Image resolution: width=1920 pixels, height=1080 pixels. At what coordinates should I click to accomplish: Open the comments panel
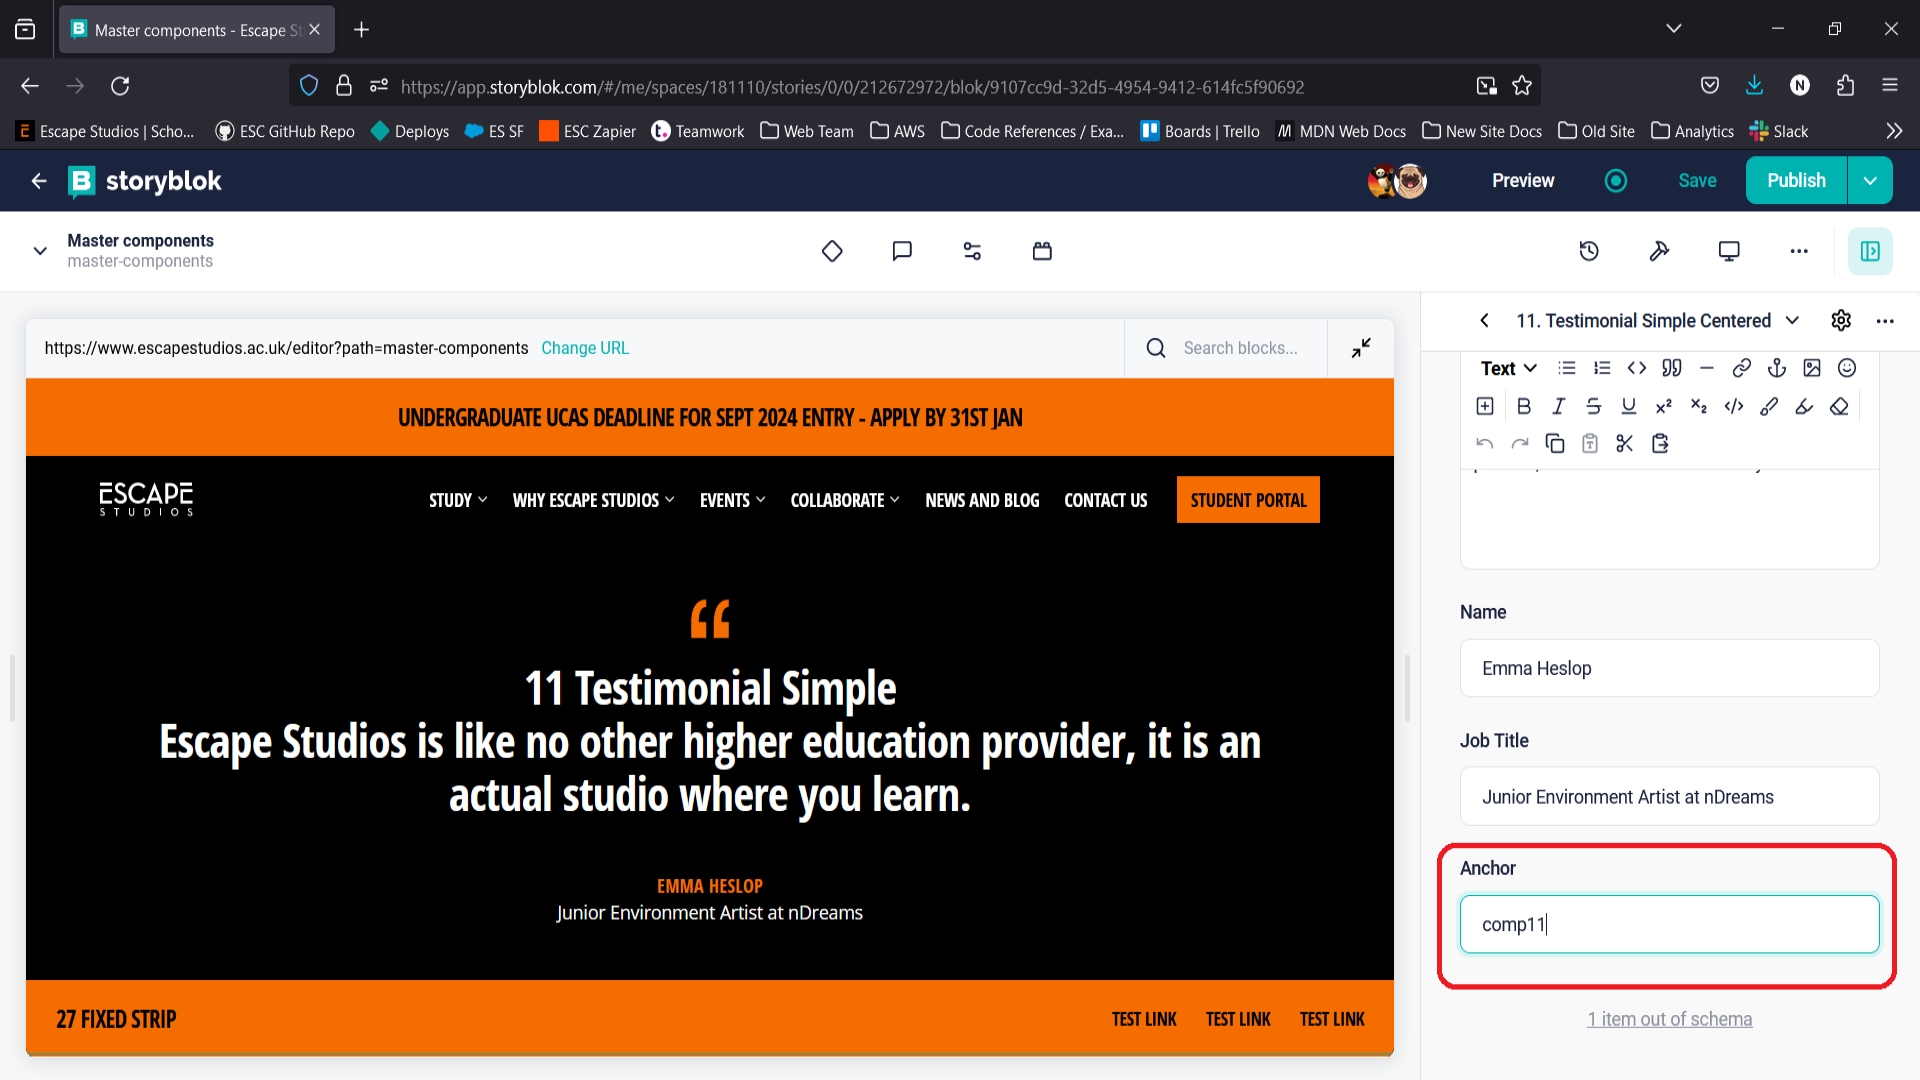(x=902, y=251)
